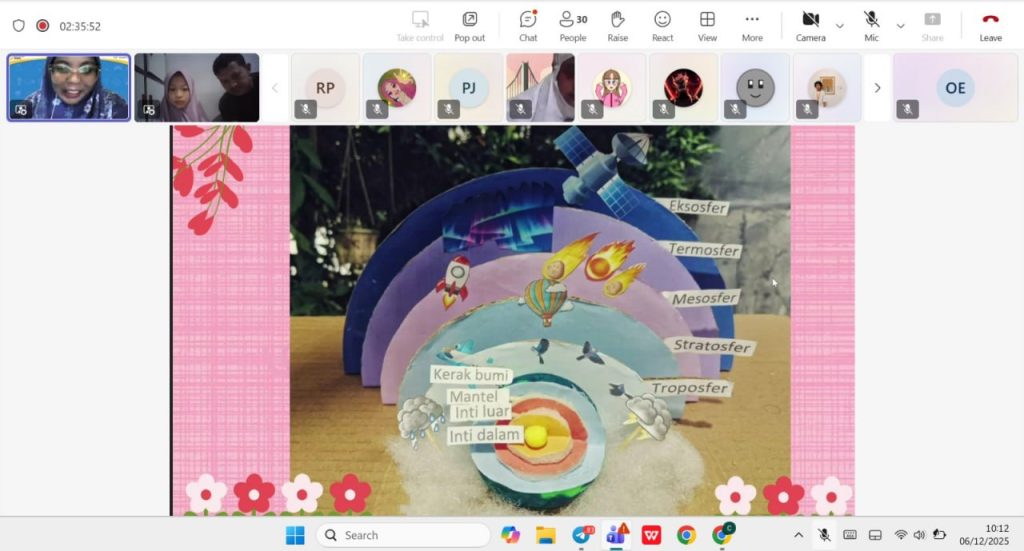1024x551 pixels.
Task: Open the Chat panel
Action: coord(528,25)
